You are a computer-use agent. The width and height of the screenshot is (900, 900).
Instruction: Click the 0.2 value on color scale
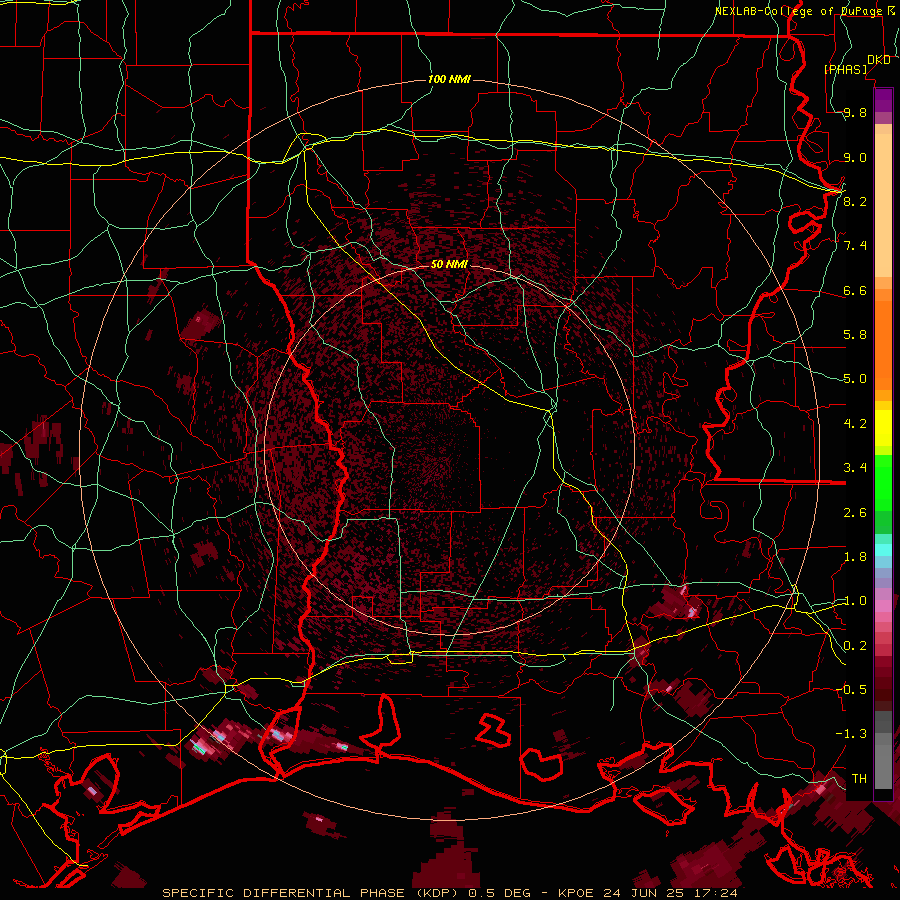(x=855, y=646)
